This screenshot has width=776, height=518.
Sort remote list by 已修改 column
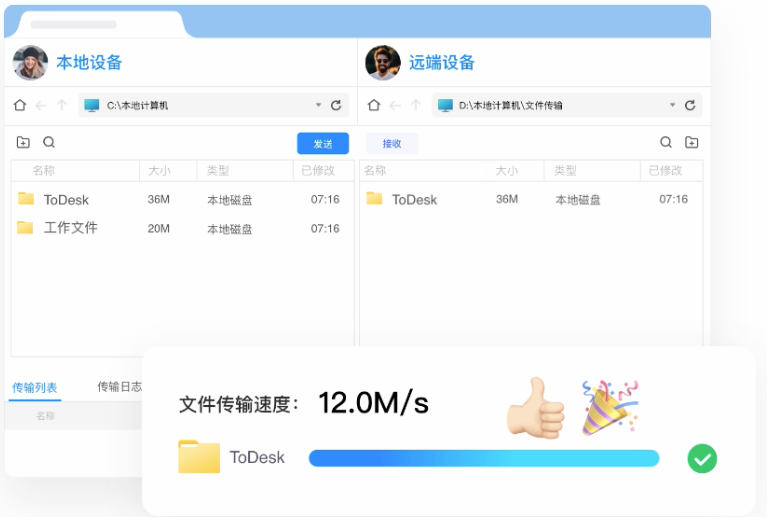click(x=666, y=171)
